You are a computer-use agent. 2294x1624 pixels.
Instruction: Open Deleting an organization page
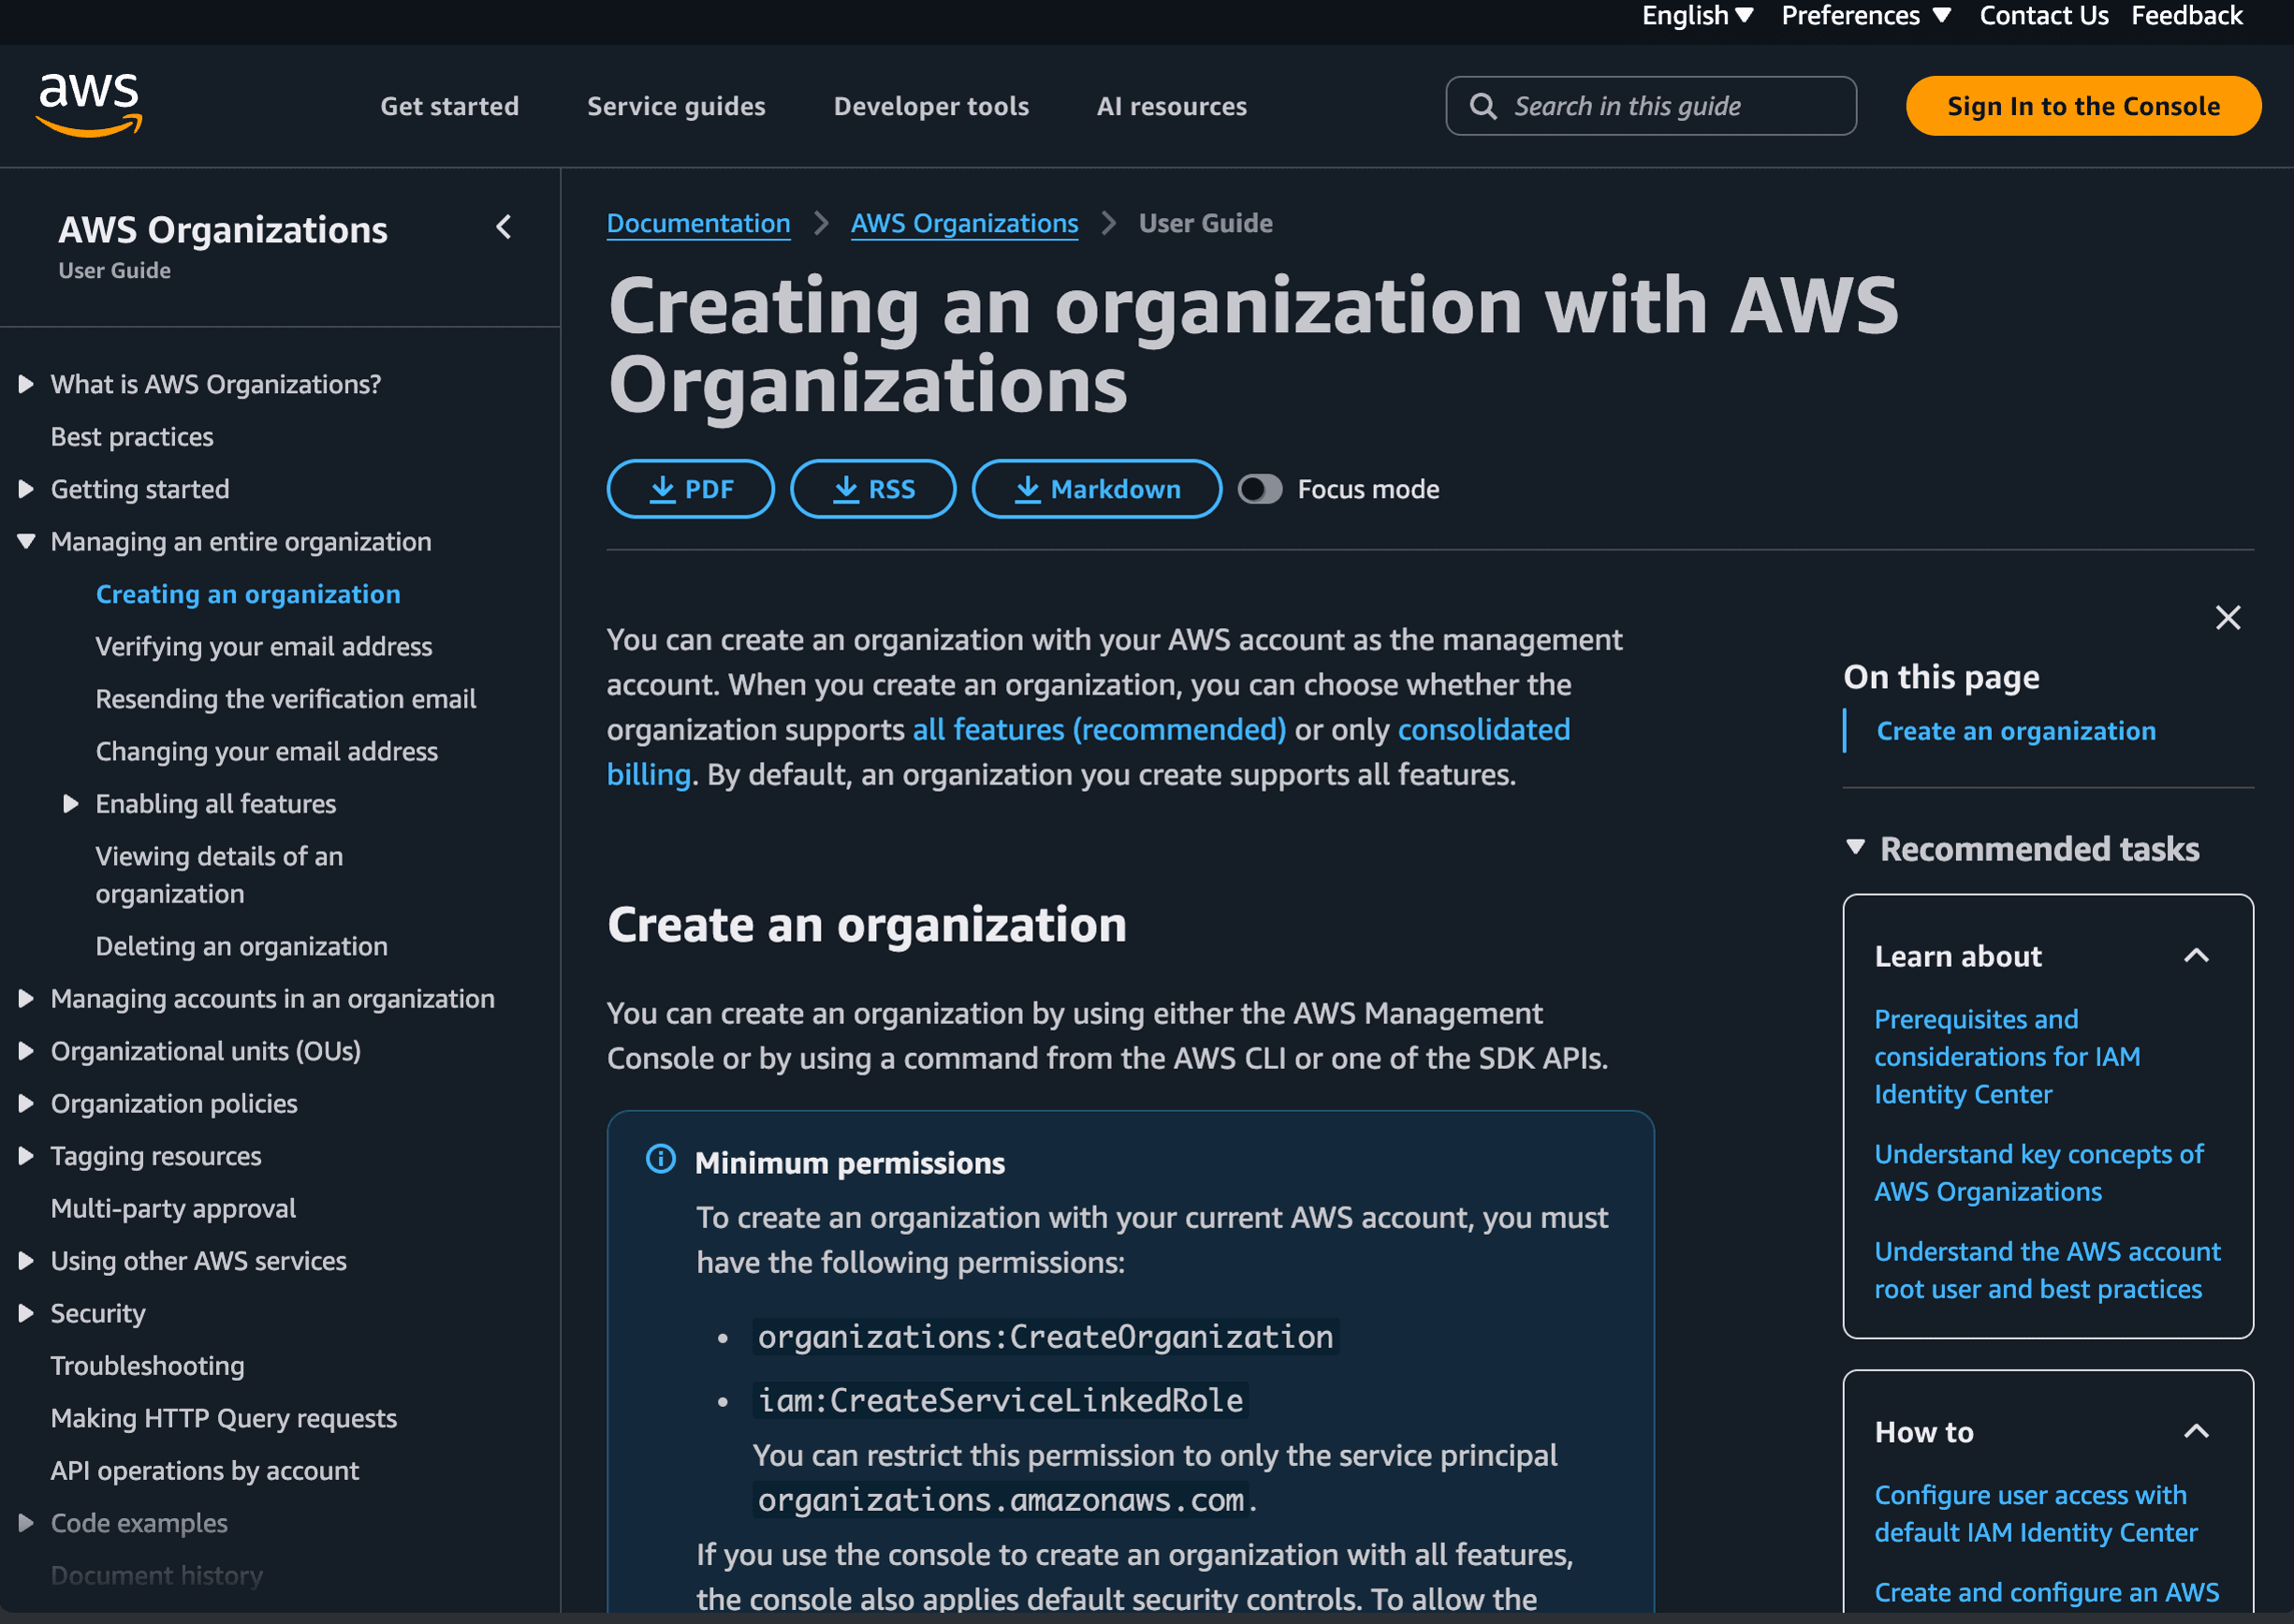[241, 946]
